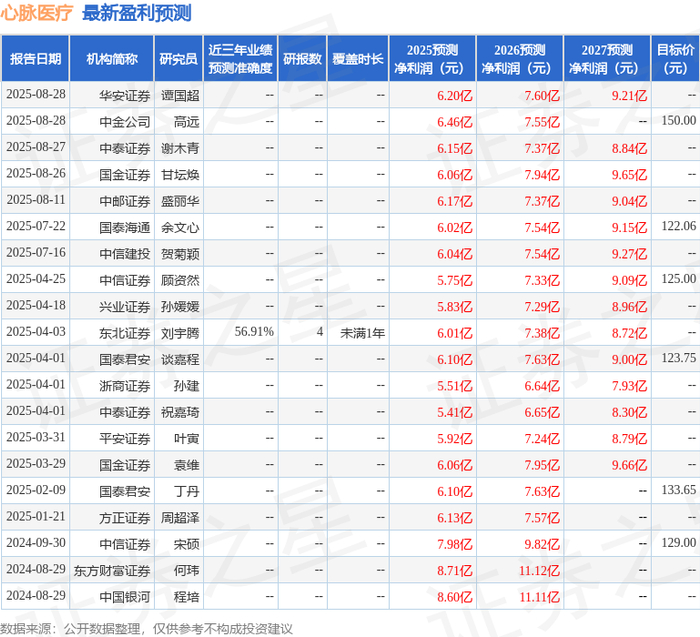Click 2025 forecast value 5.41亿
This screenshot has height=637, width=700.
point(454,412)
